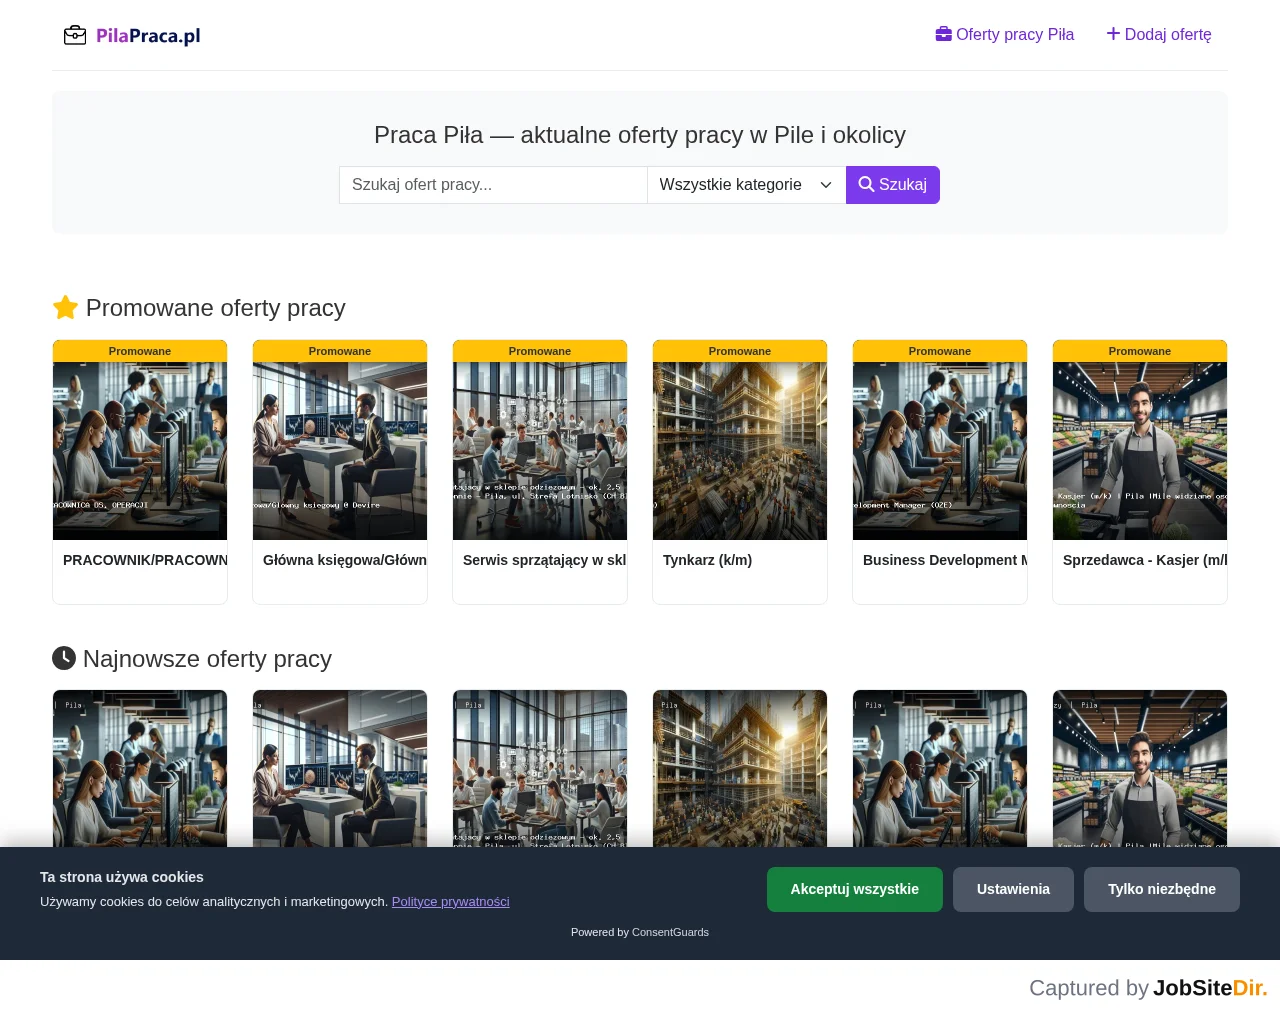Accept all cookies with Akceptuj wszystkie
The height and width of the screenshot is (1018, 1280).
point(855,889)
